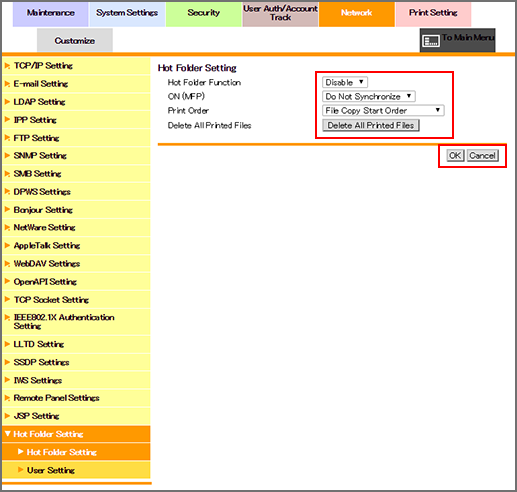Viewport: 517px width, 492px height.
Task: Click the arrow icon beside SNMP Setting
Action: (x=7, y=155)
